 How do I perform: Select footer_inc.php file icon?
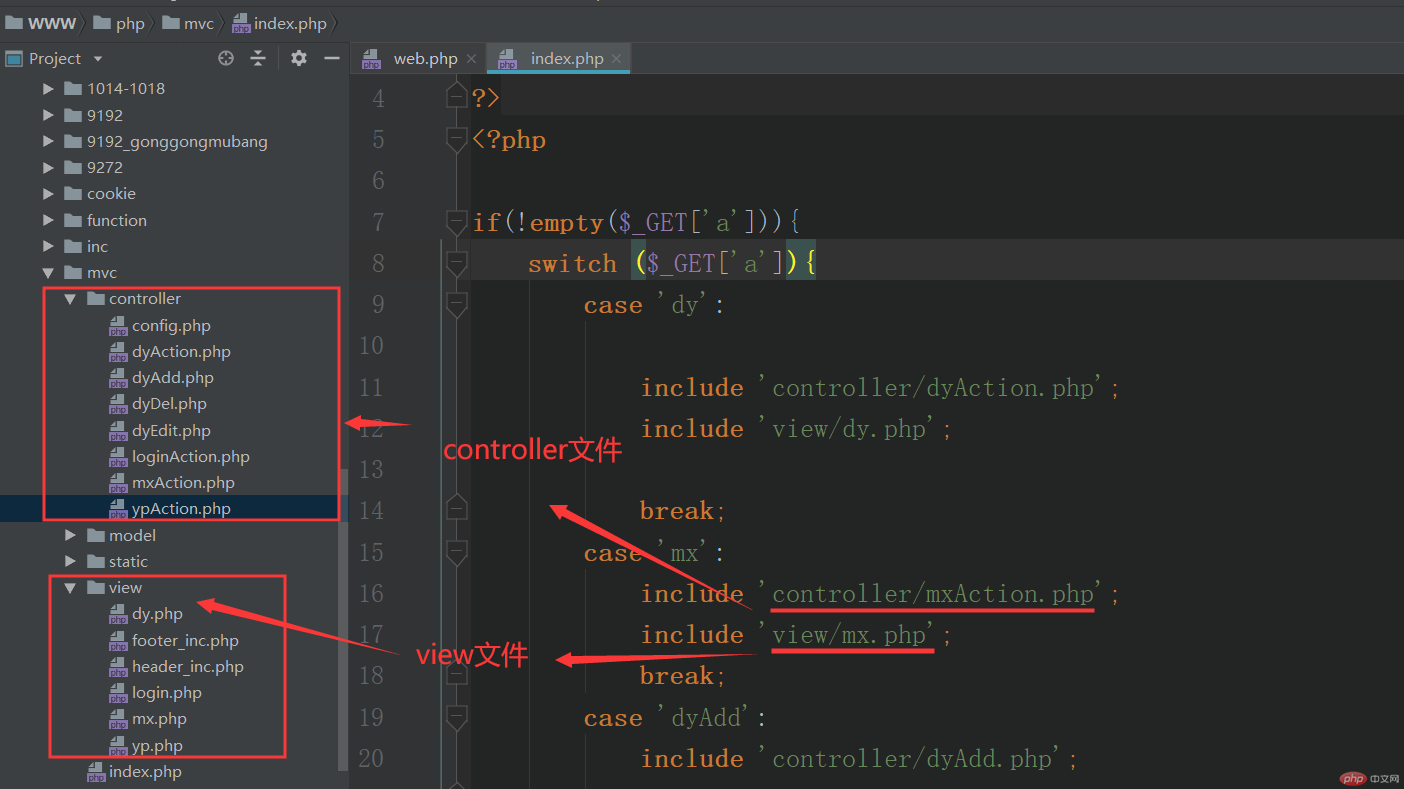[118, 641]
